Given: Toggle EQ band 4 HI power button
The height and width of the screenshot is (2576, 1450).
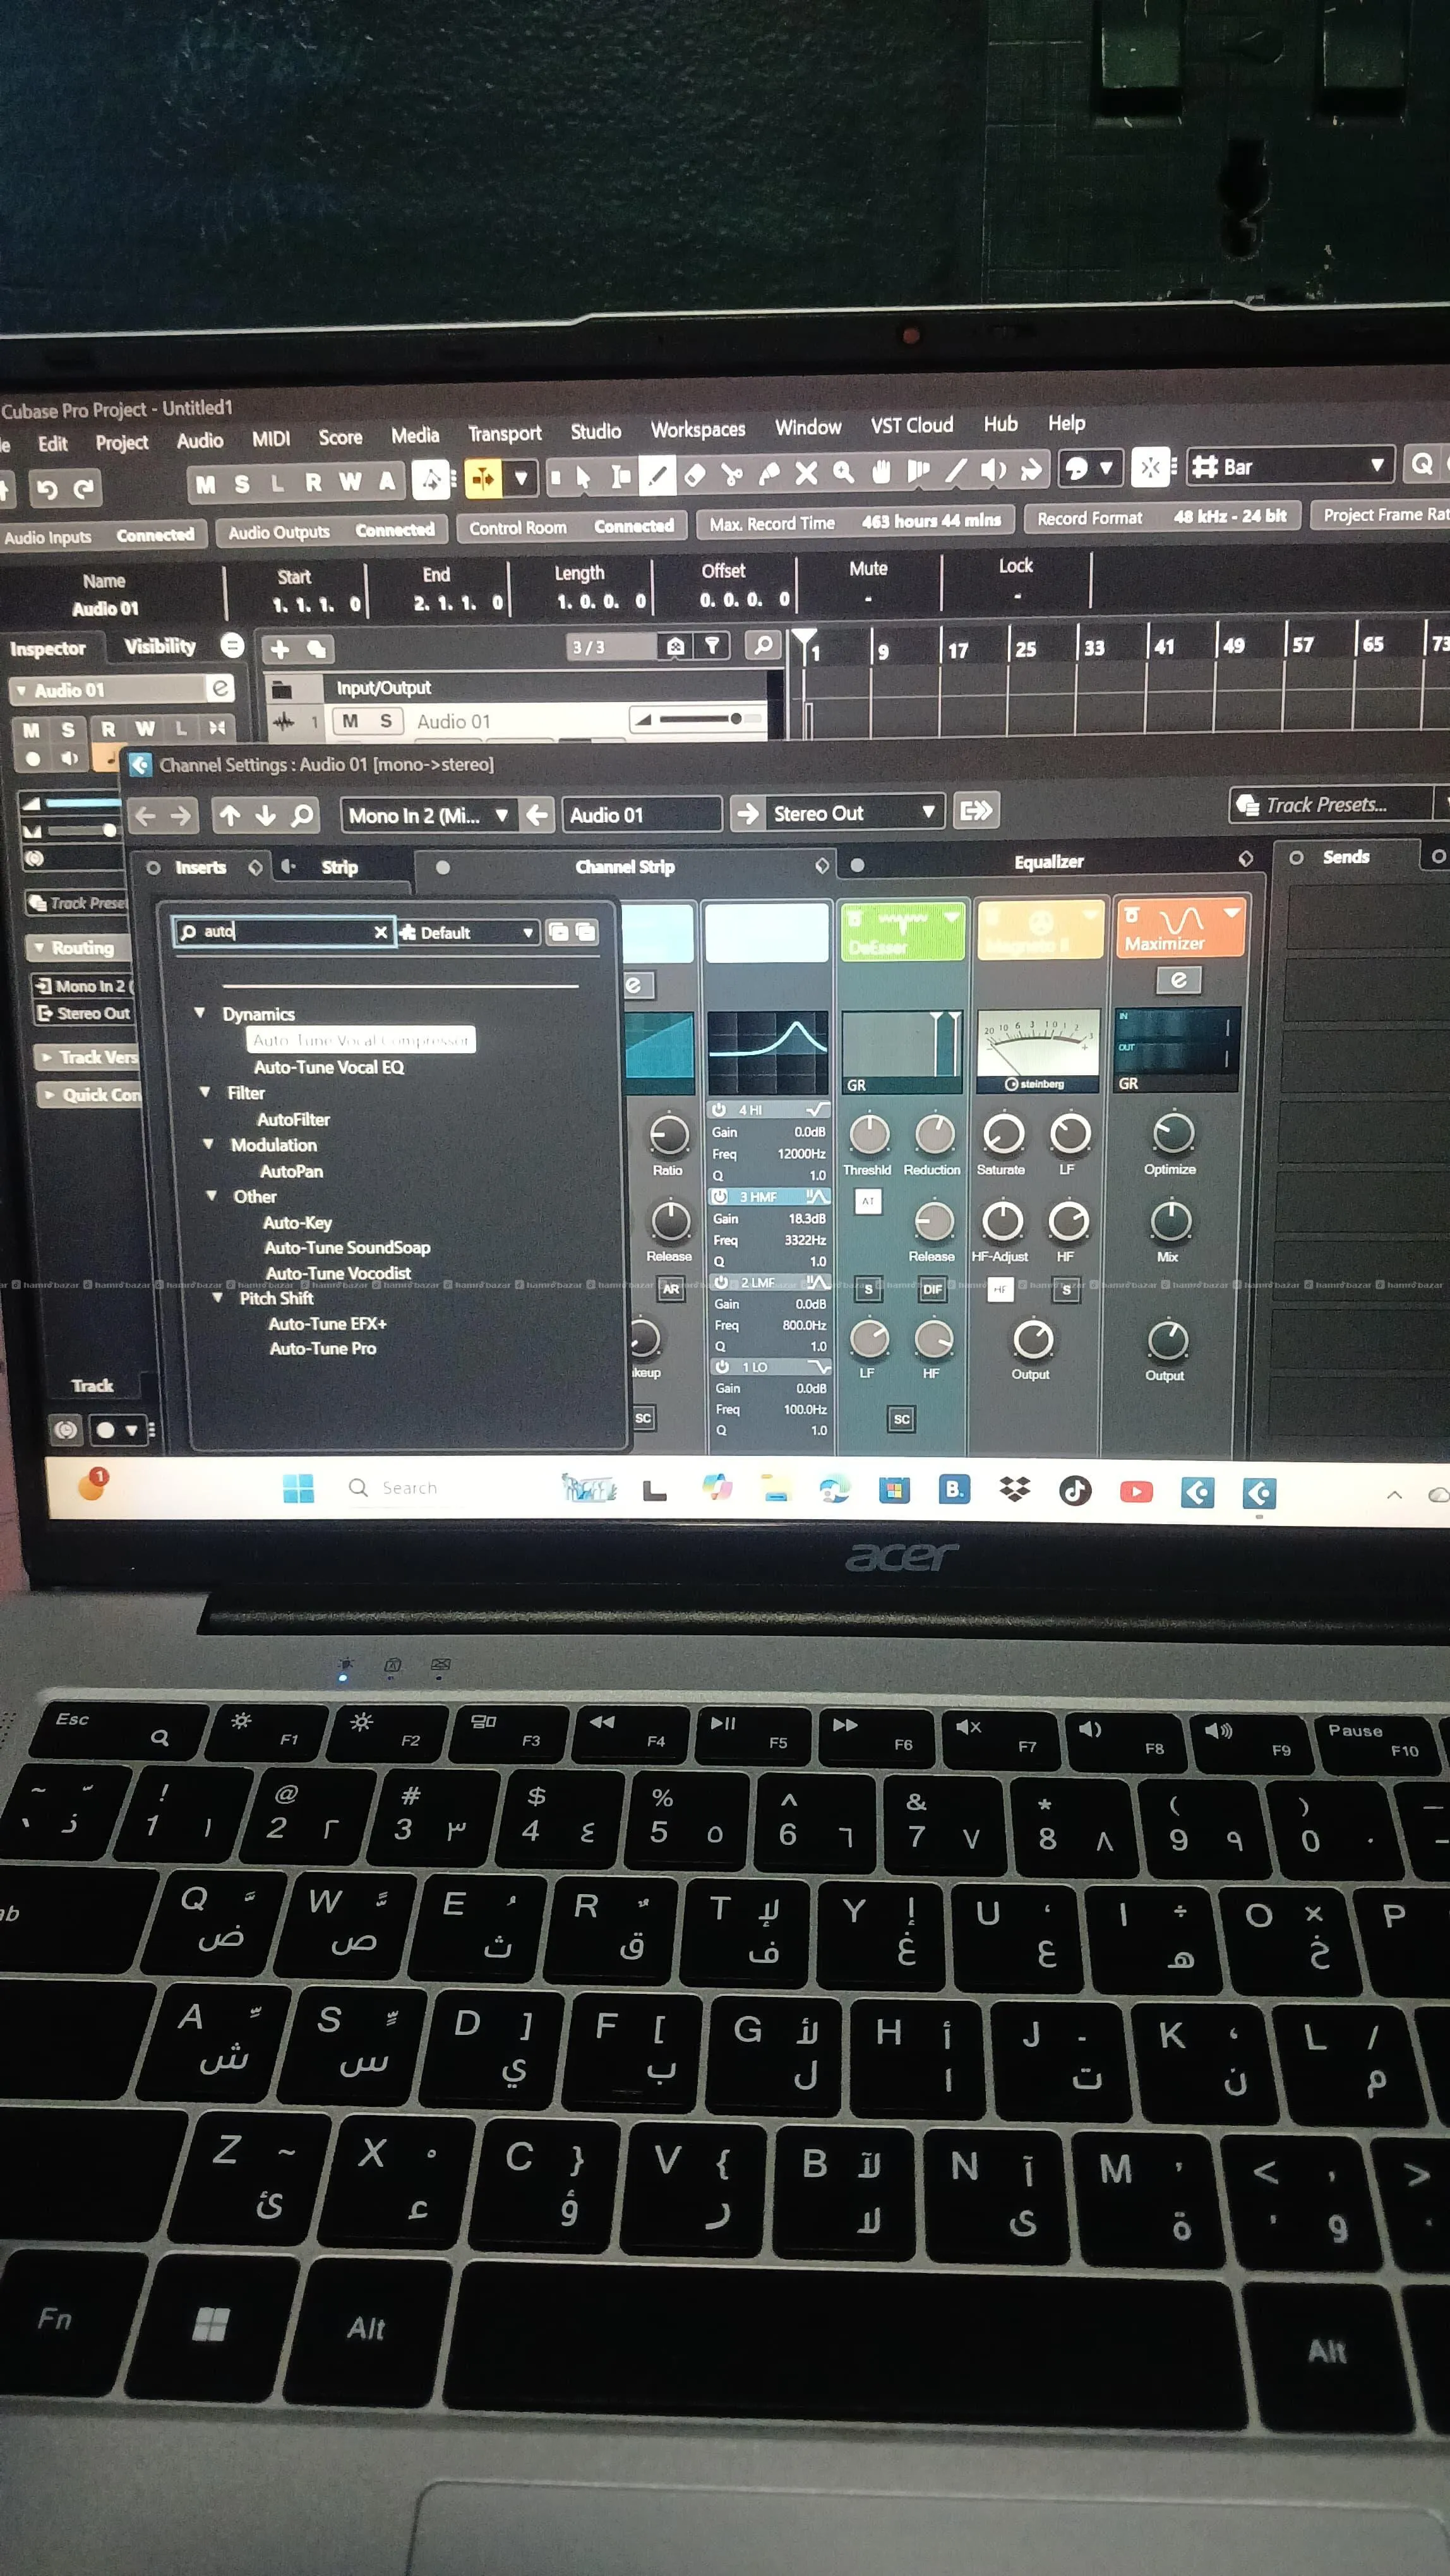Looking at the screenshot, I should tap(719, 1110).
